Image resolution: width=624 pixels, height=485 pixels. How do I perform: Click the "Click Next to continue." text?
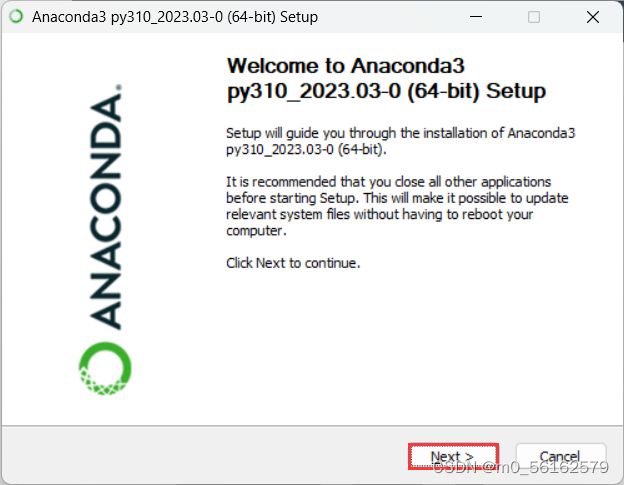coord(293,263)
